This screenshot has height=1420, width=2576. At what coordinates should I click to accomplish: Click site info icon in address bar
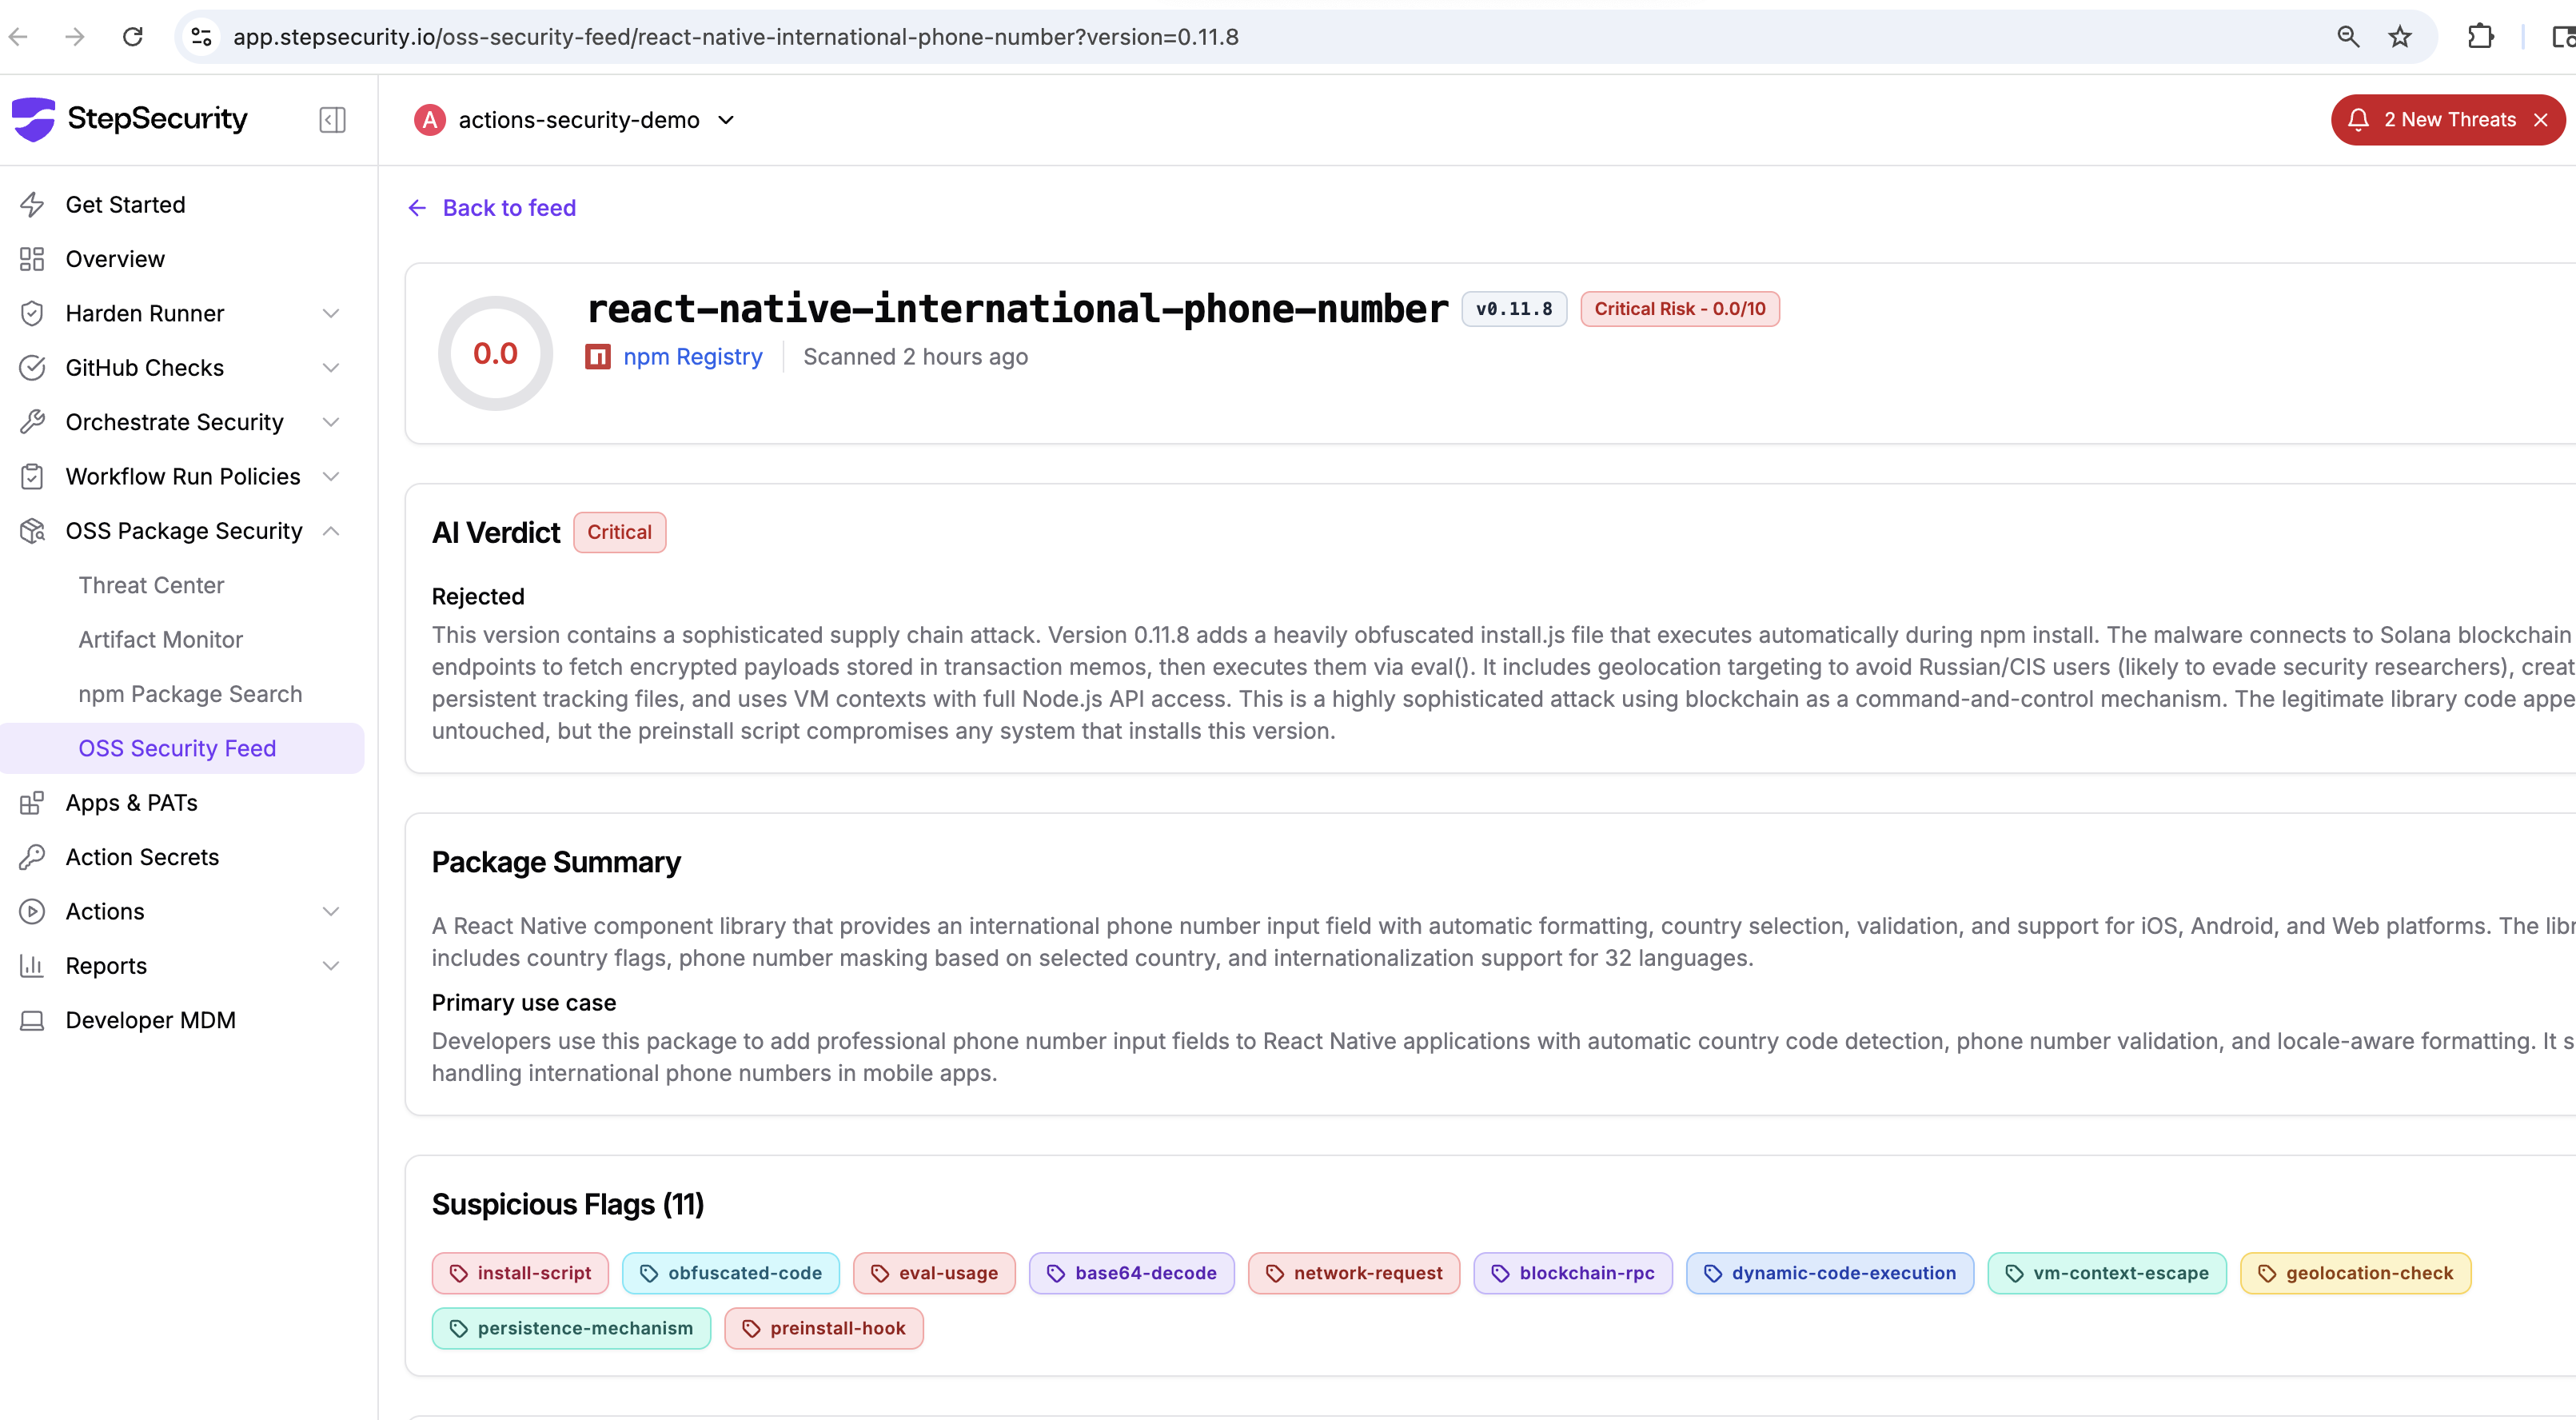click(x=202, y=37)
